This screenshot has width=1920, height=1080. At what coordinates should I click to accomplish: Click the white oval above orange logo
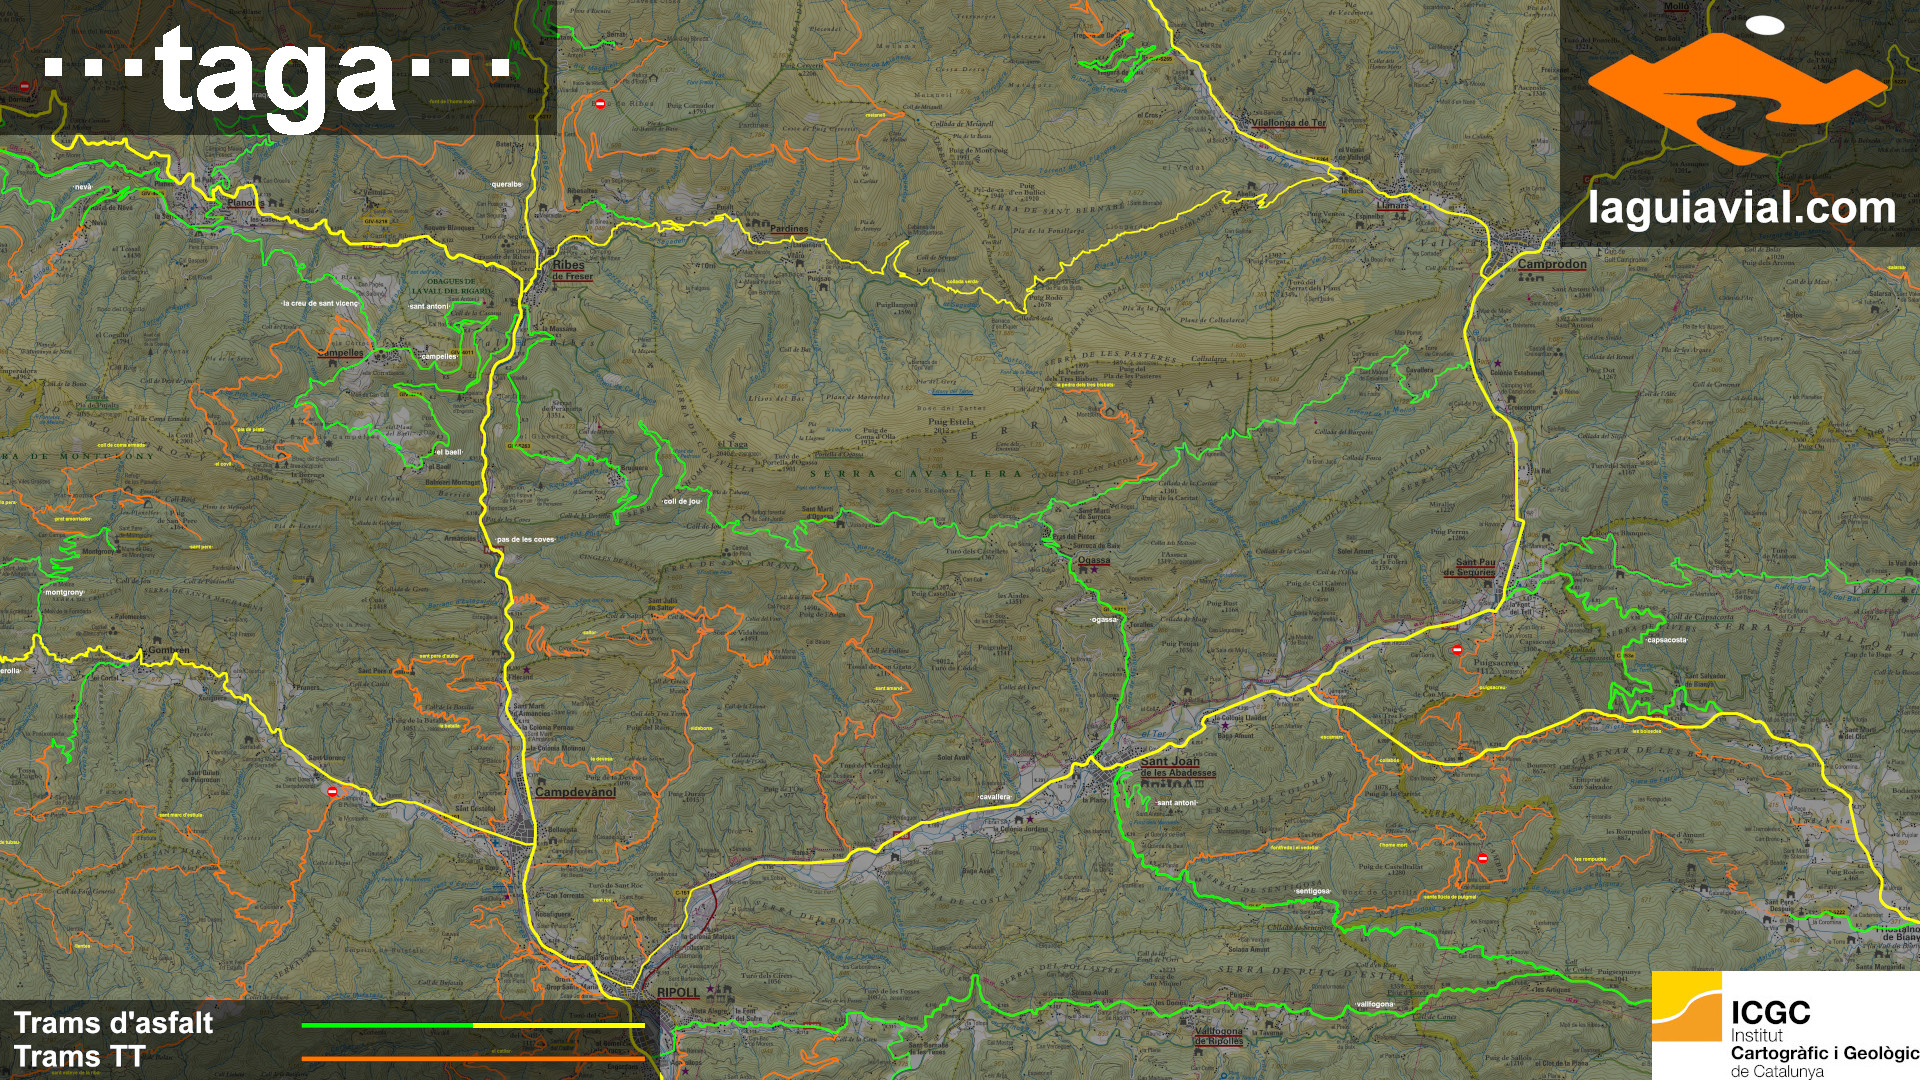point(1764,26)
